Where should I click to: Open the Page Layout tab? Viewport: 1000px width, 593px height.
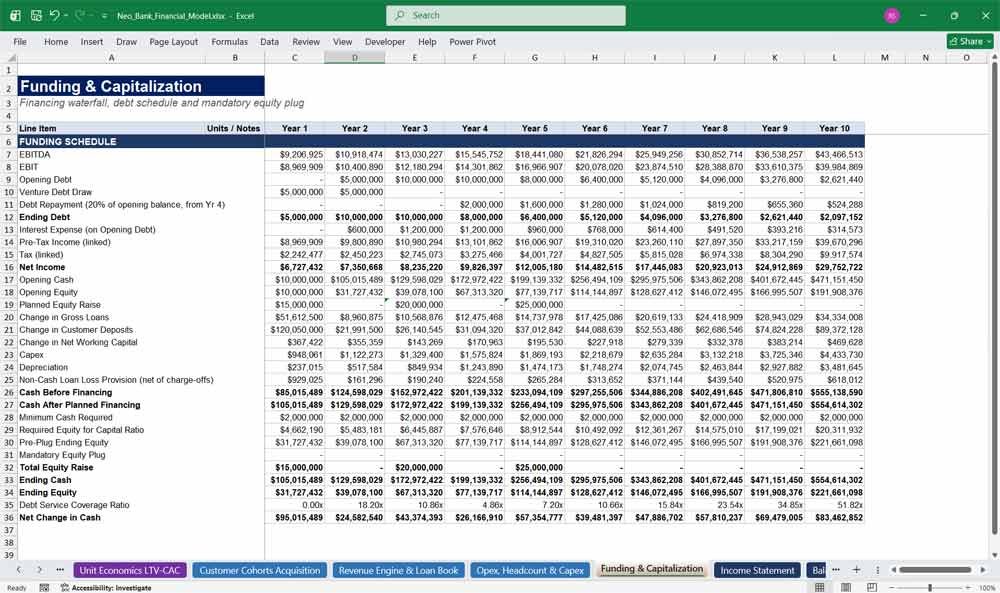tap(173, 41)
